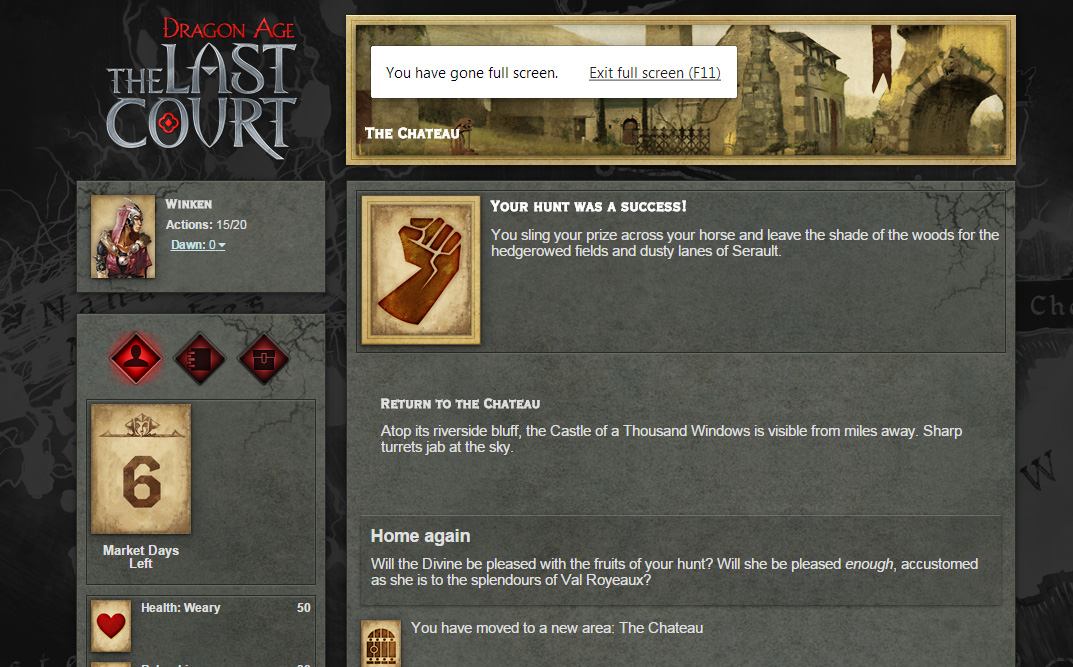Open the inventory chest diamond icon
The image size is (1073, 667).
click(263, 358)
